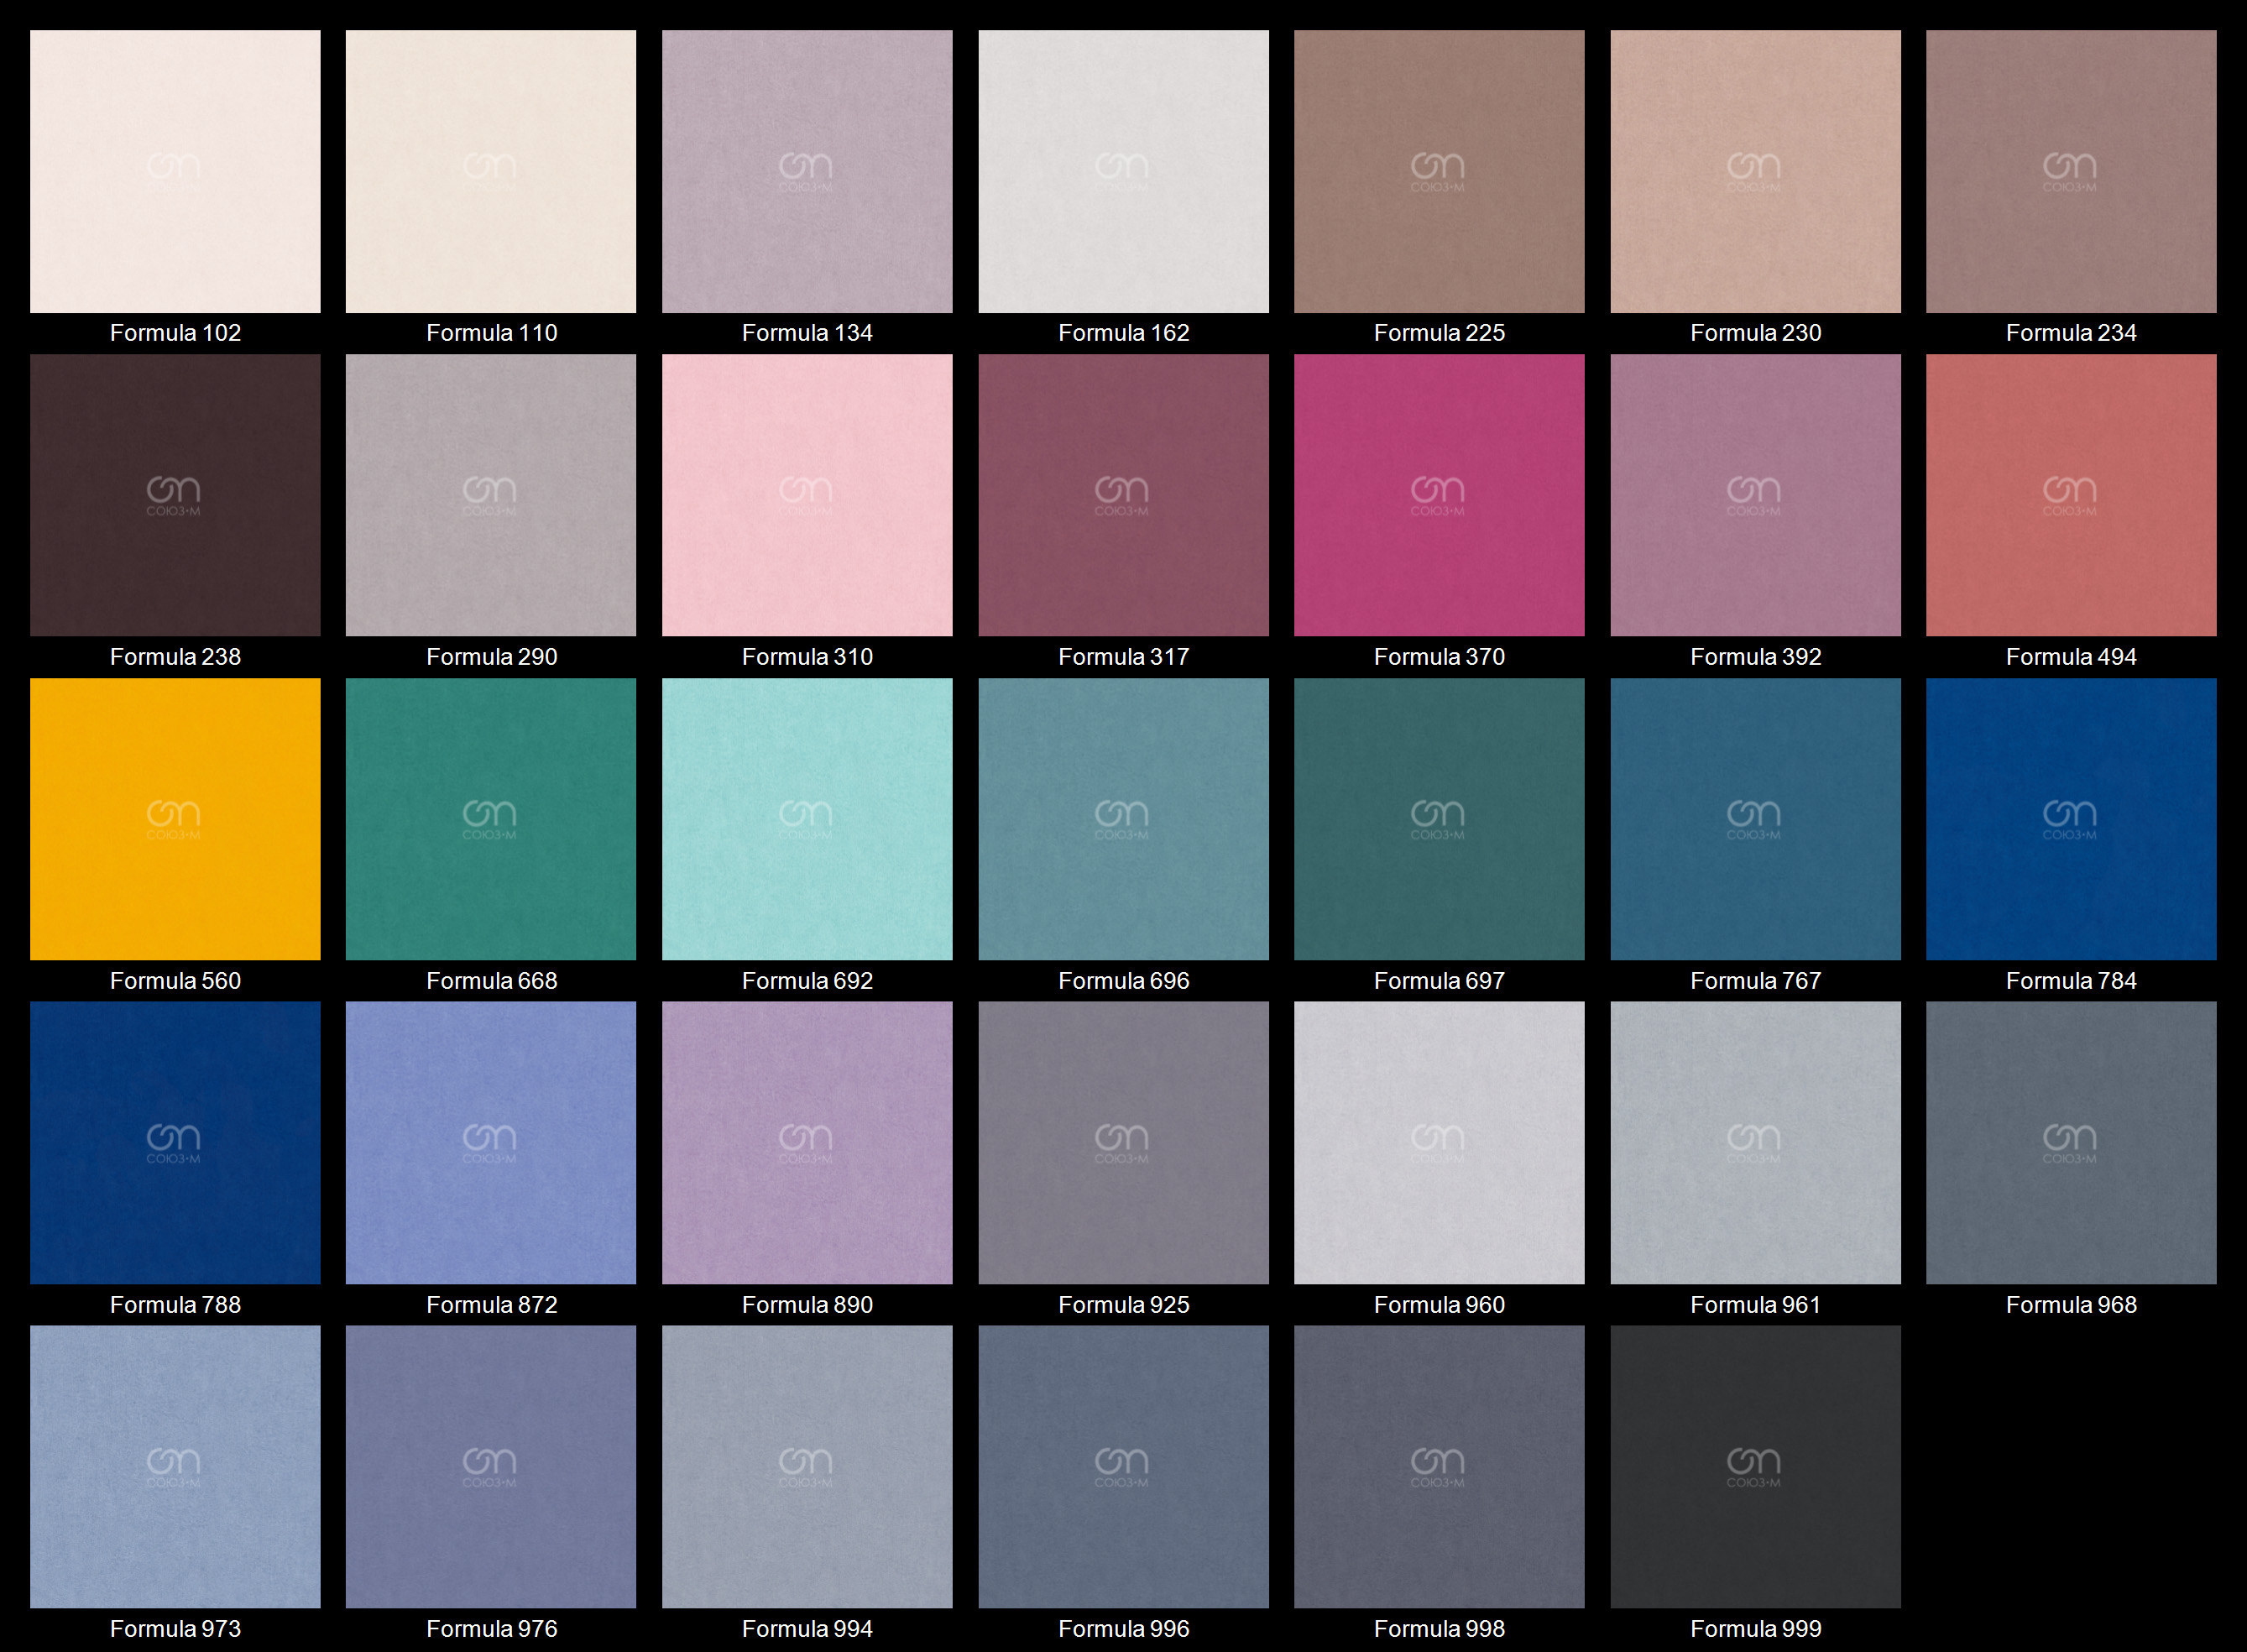The width and height of the screenshot is (2247, 1652).
Task: Choose the navy Formula 788 swatch
Action: 175,1143
